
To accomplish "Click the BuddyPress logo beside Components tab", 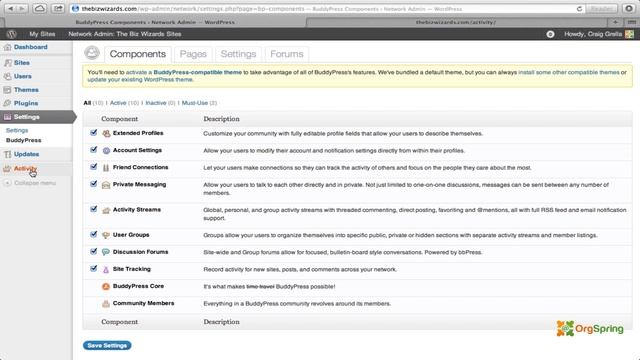I will pos(92,53).
